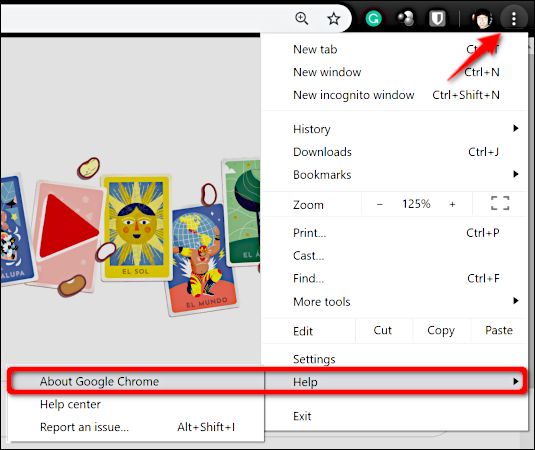Image resolution: width=535 pixels, height=450 pixels.
Task: Open the Bitwarden shield extension icon
Action: coord(437,18)
